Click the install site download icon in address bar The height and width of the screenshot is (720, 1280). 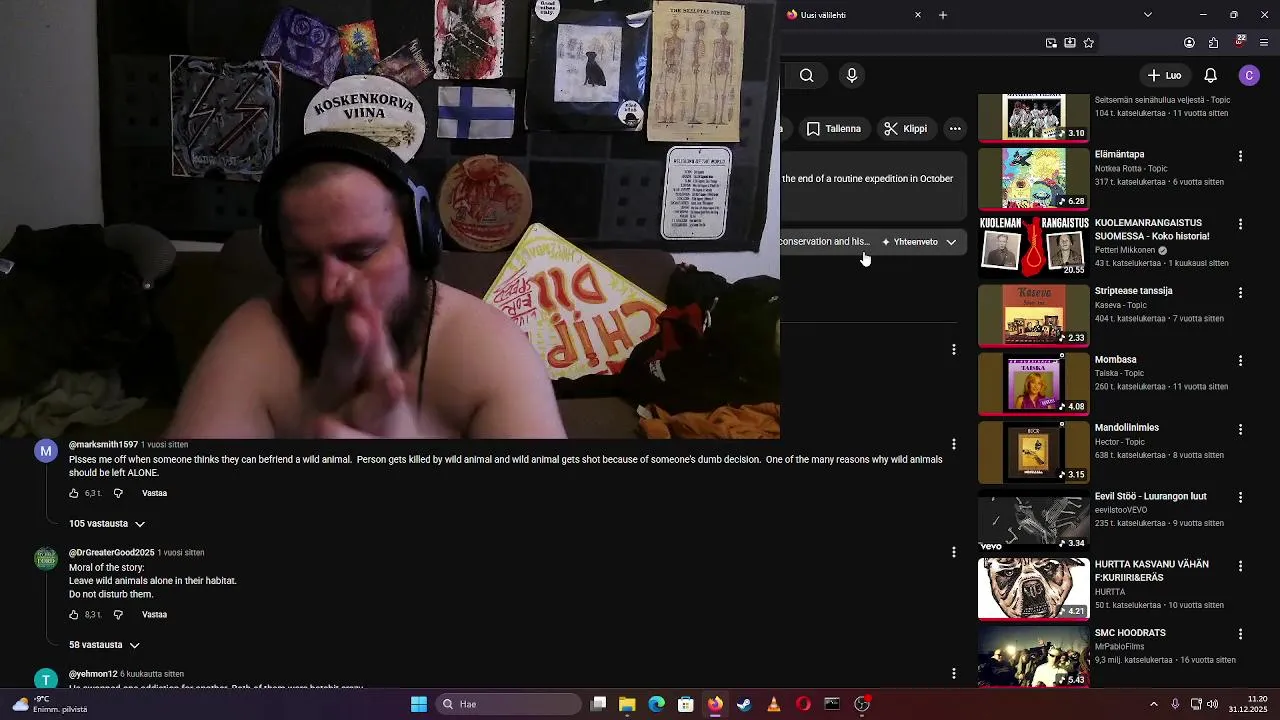[x=1070, y=43]
